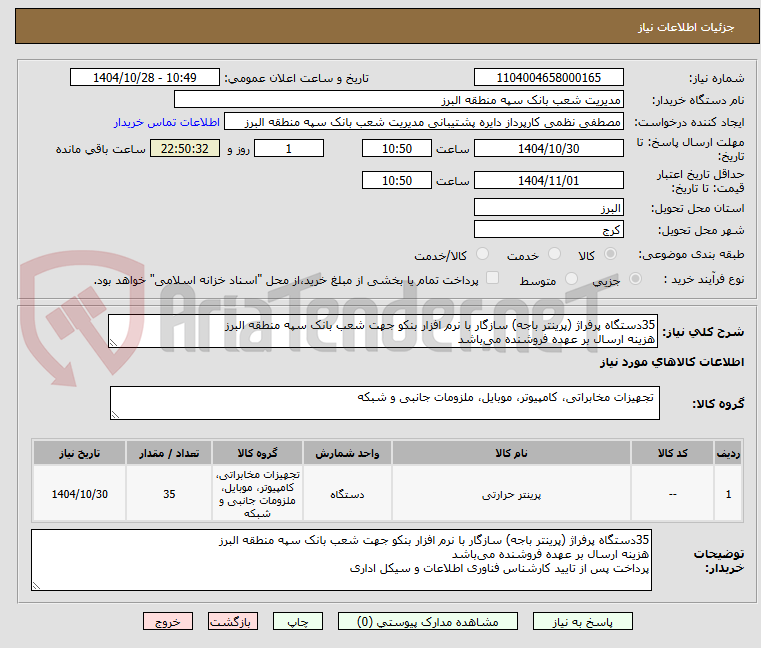Click the quantity cell showing 35
The image size is (761, 648).
coord(169,494)
